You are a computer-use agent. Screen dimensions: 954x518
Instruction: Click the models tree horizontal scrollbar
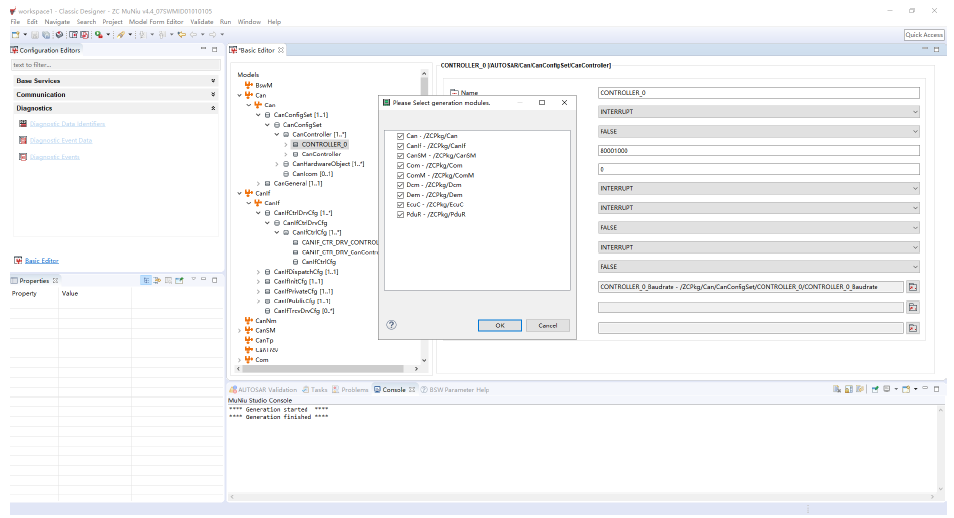click(323, 369)
